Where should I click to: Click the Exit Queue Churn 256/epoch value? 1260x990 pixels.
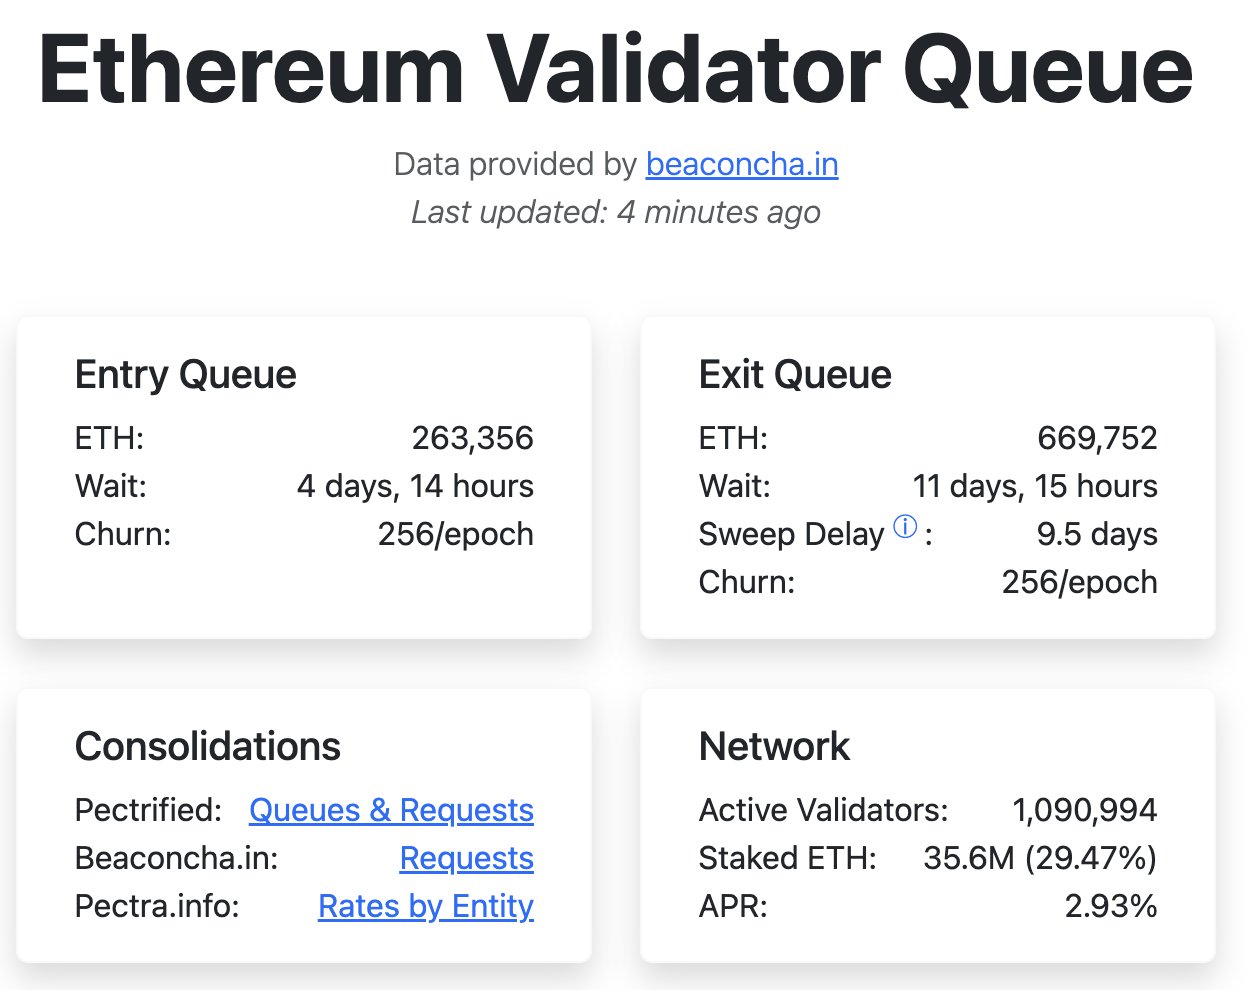1080,582
